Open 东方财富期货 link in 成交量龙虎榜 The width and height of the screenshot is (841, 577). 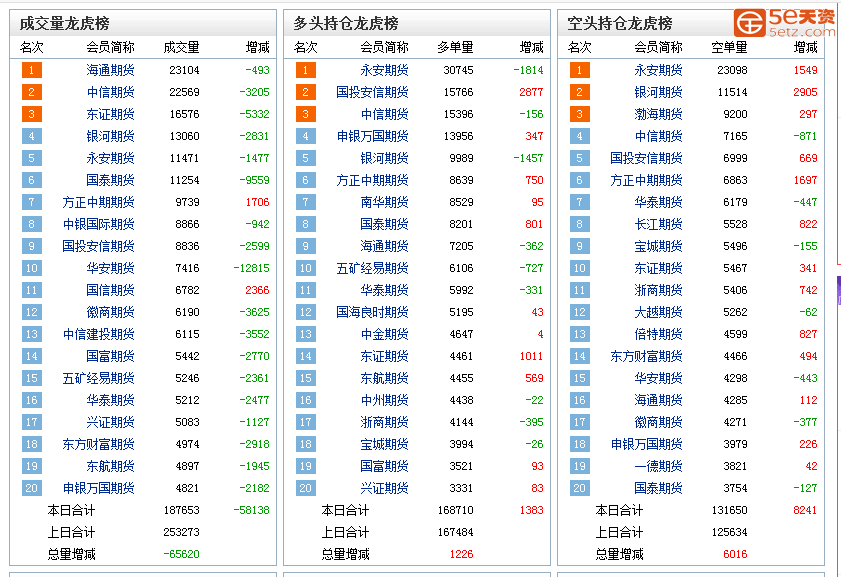pyautogui.click(x=98, y=444)
